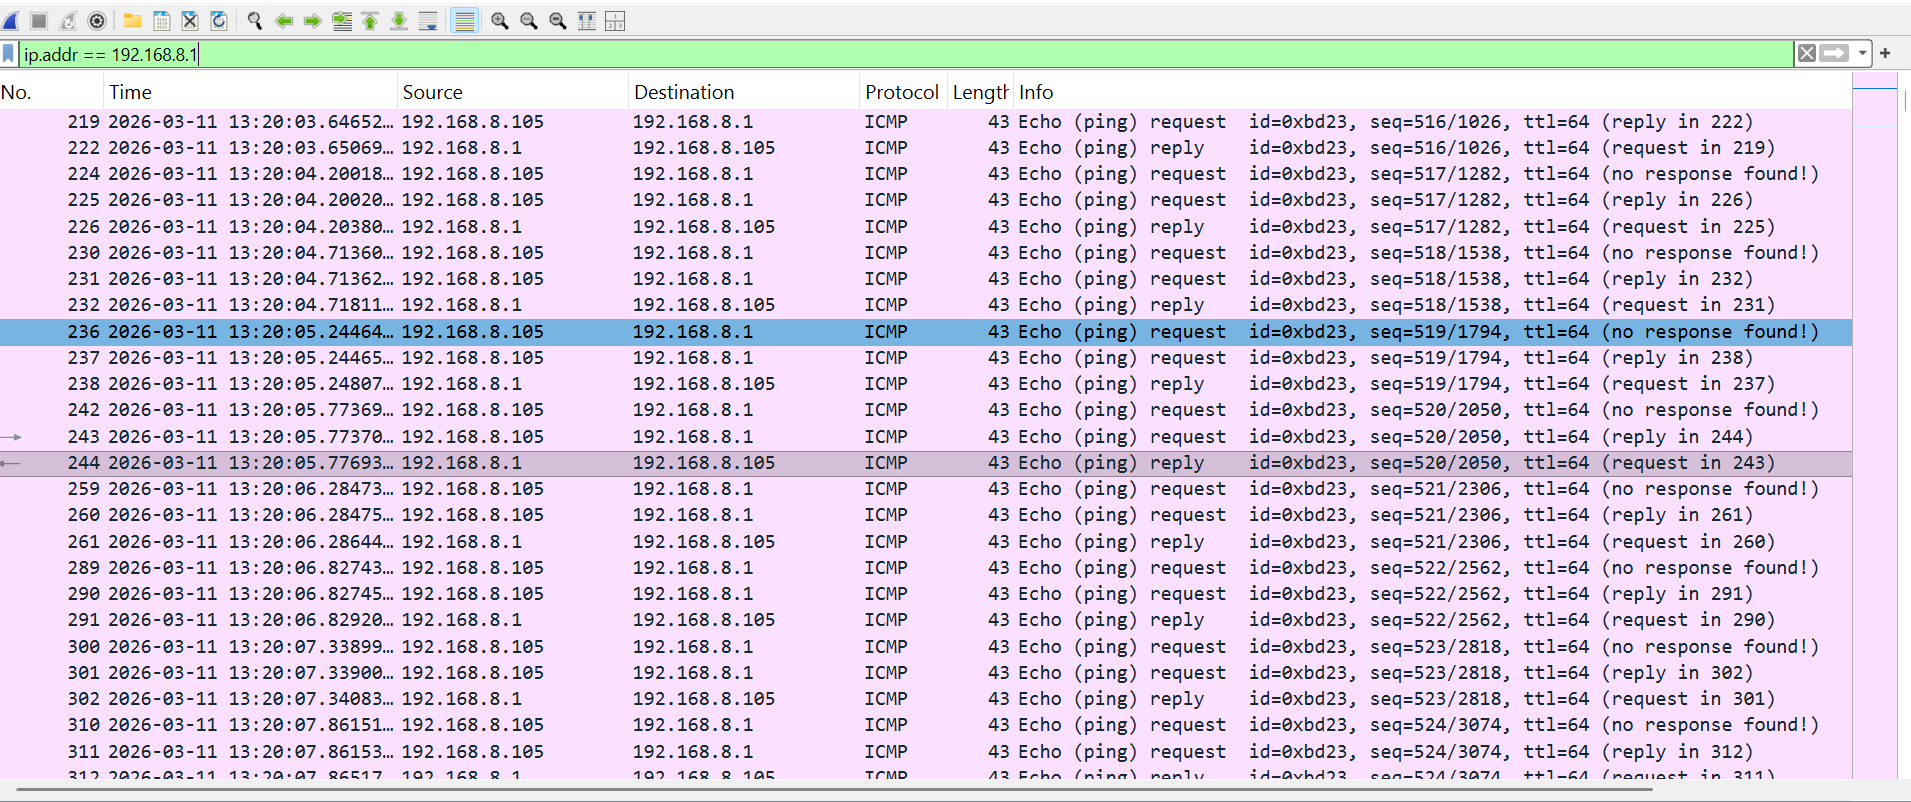The height and width of the screenshot is (802, 1911).
Task: Select packet 289 with seq=522/2562
Action: pos(926,568)
